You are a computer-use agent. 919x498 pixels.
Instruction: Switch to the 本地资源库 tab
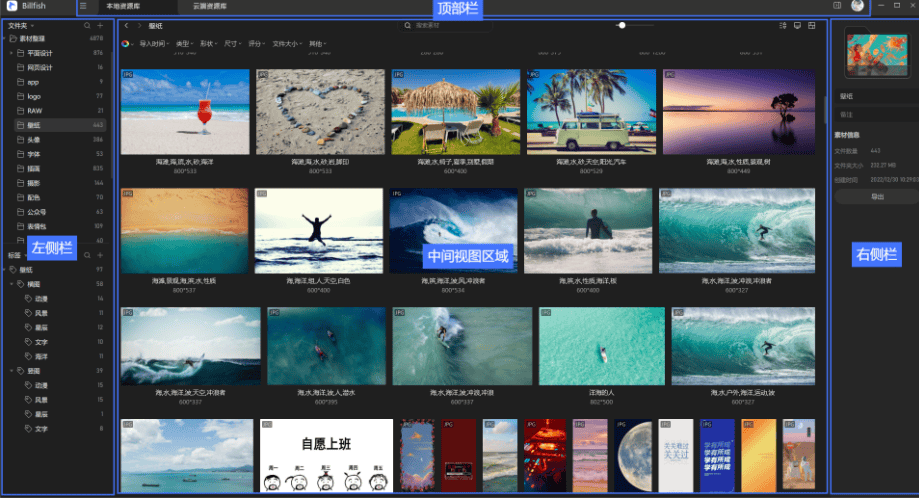click(x=124, y=6)
